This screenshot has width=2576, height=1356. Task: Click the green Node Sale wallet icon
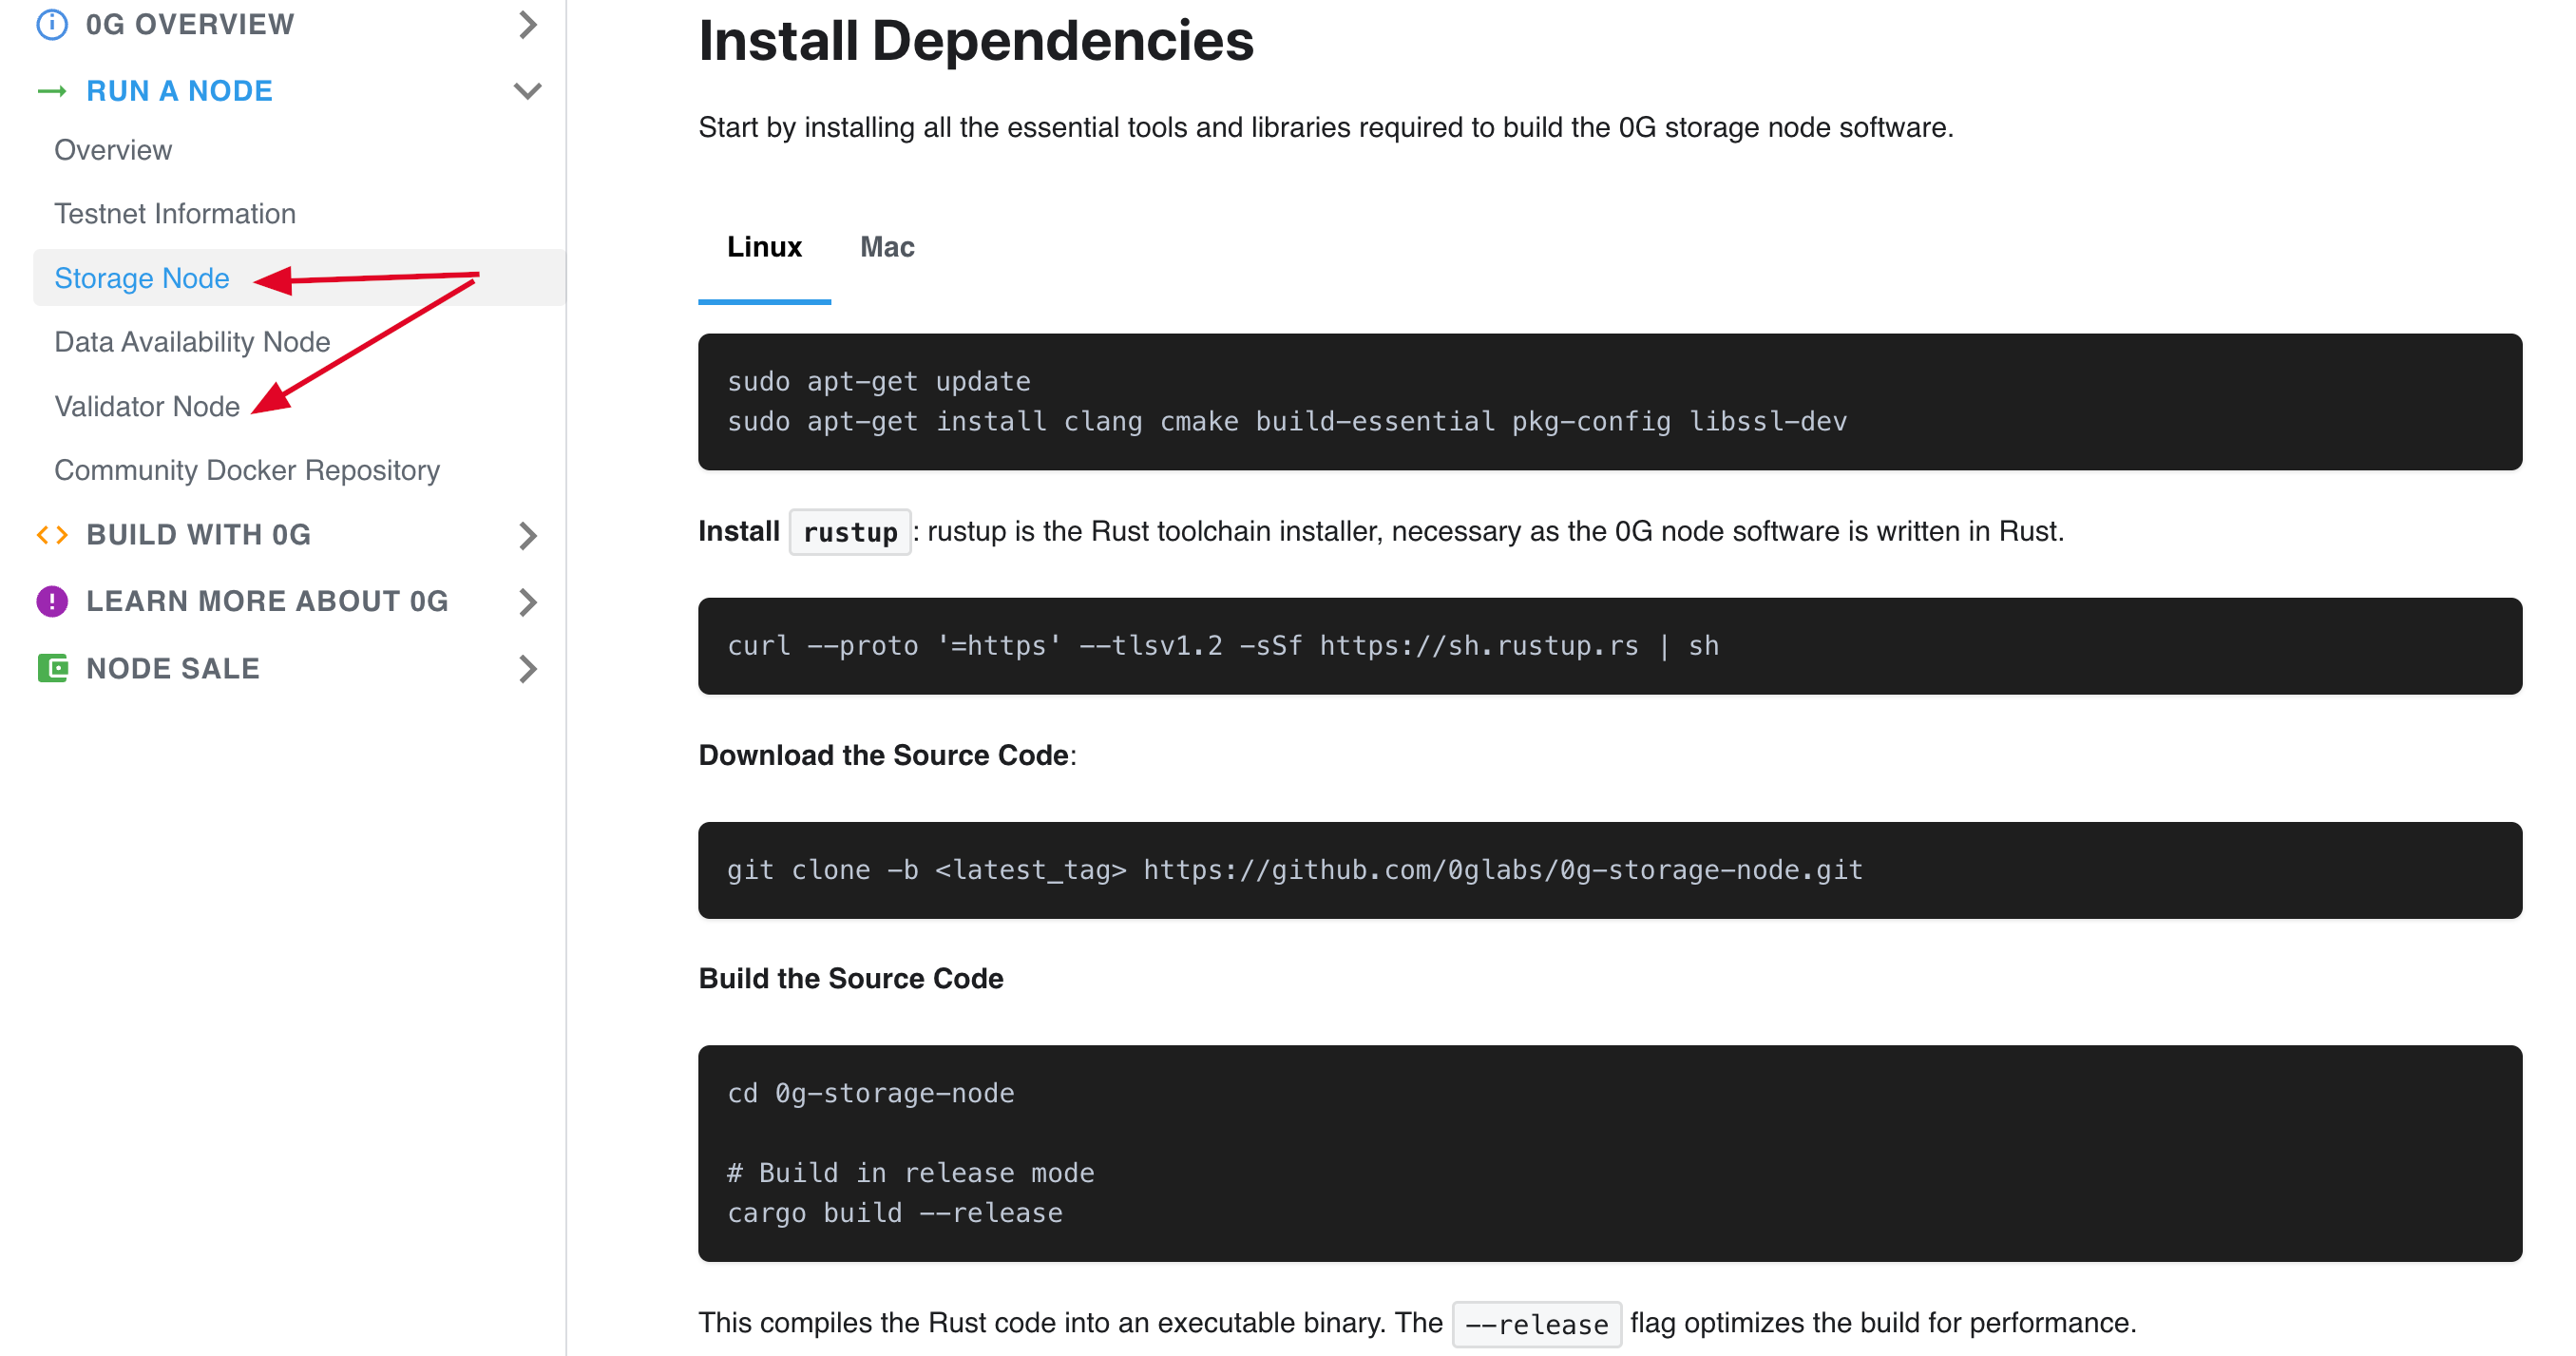(52, 668)
